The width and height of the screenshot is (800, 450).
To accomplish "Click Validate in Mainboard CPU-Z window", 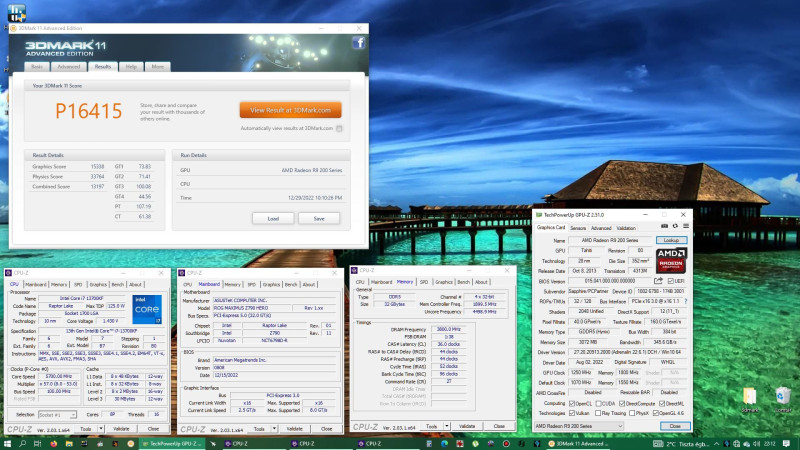I will click(294, 429).
